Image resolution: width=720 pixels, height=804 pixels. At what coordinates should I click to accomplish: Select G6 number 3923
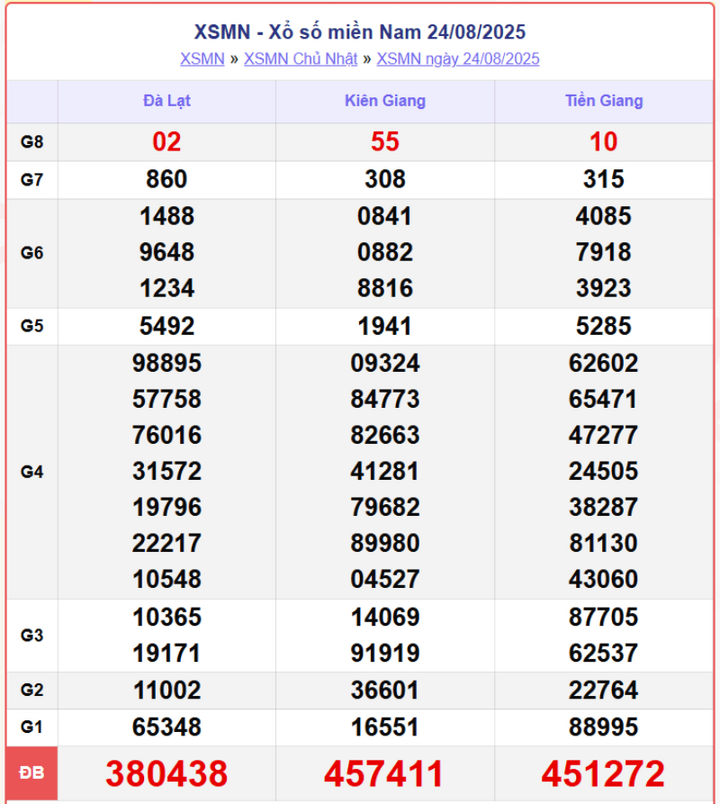[x=604, y=288]
